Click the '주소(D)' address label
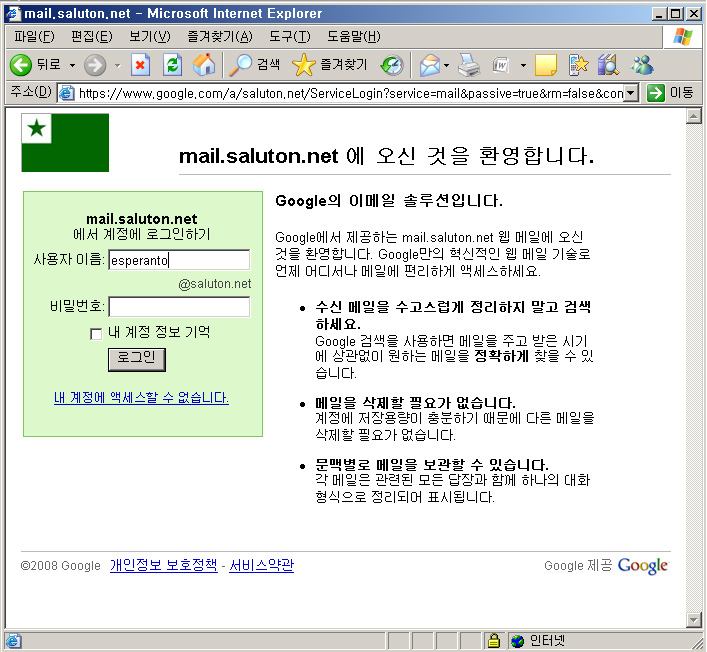707x652 pixels. pyautogui.click(x=31, y=92)
